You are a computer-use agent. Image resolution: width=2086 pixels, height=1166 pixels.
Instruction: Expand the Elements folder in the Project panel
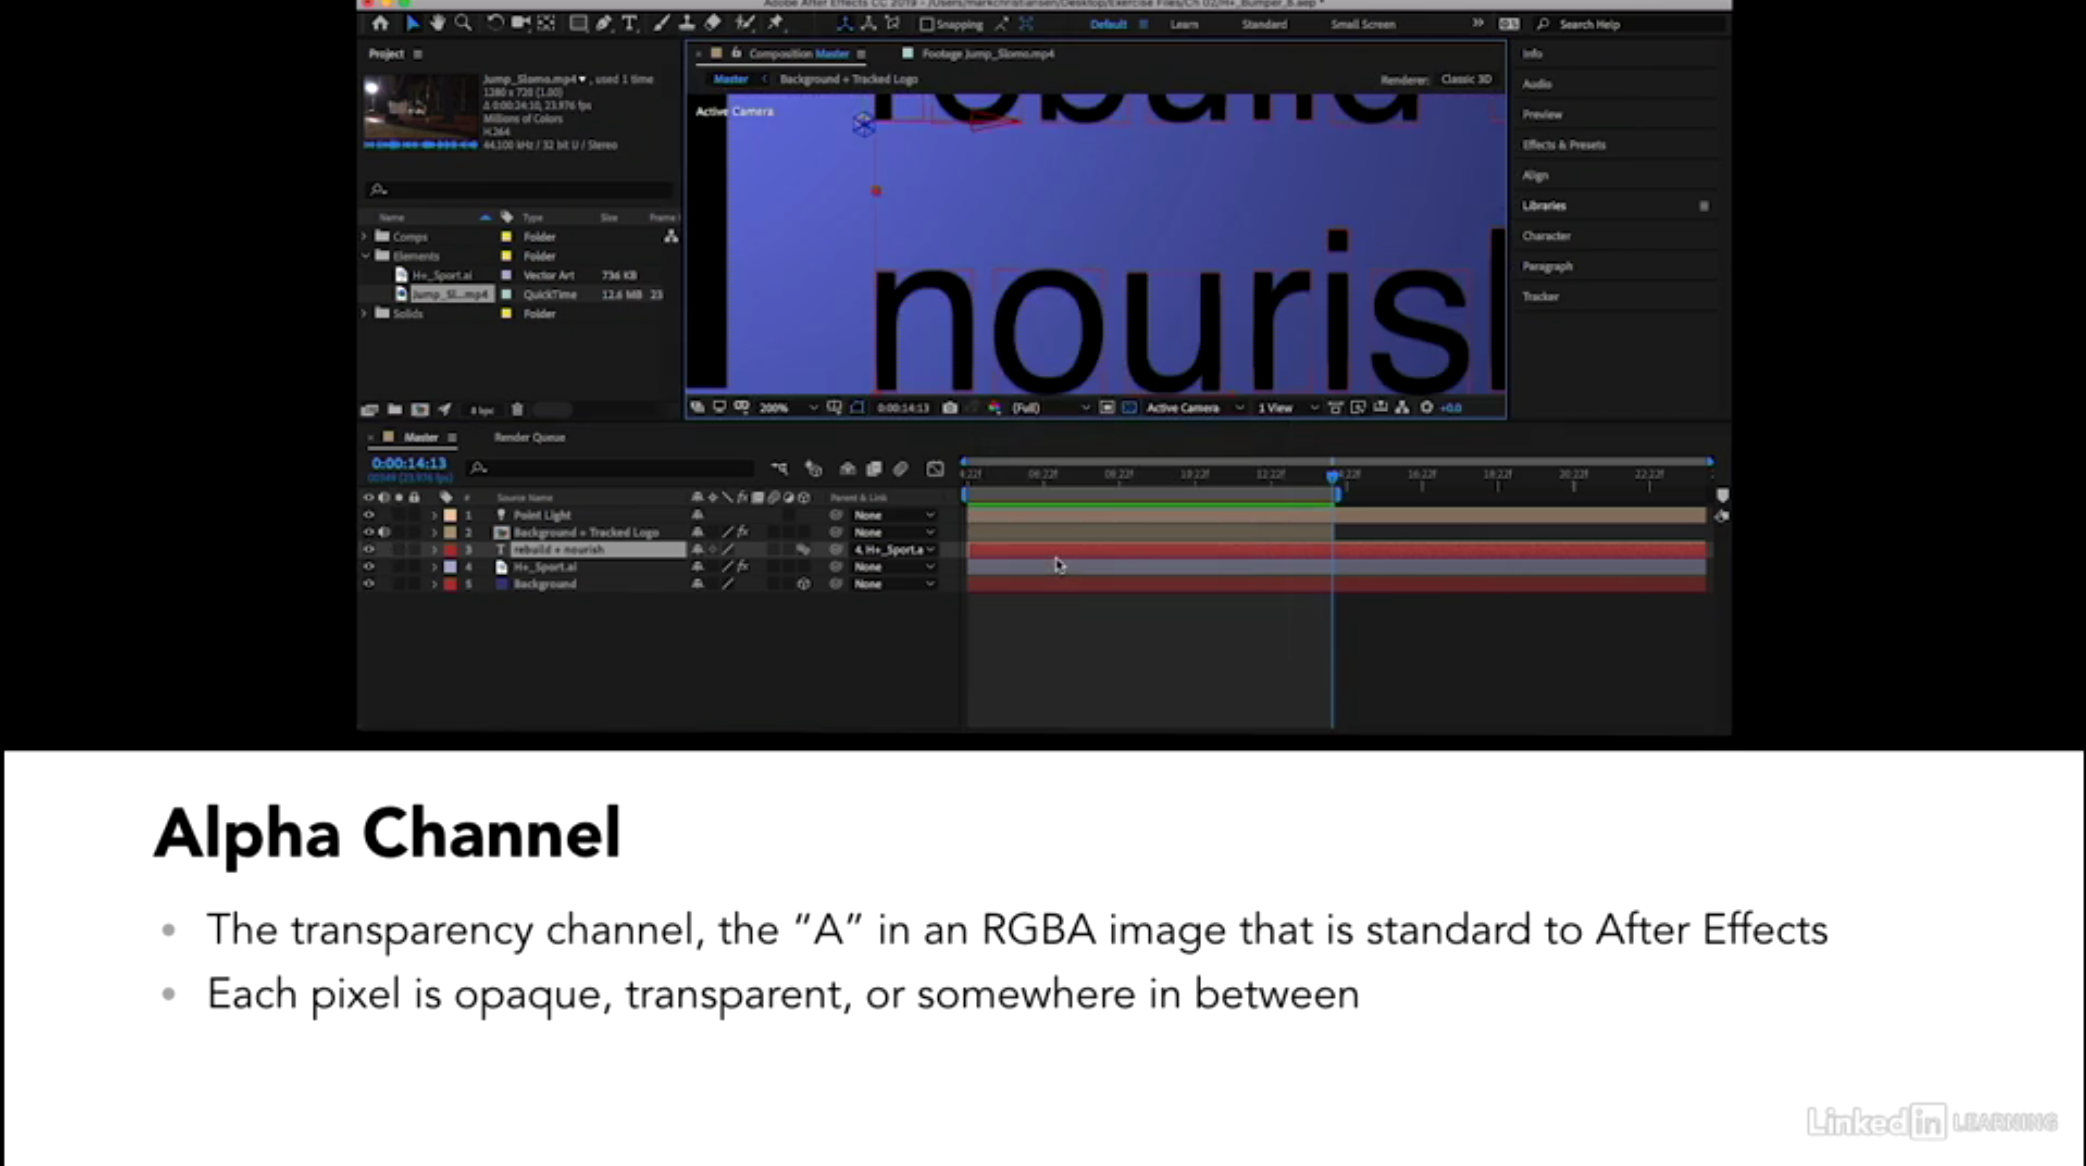click(366, 256)
